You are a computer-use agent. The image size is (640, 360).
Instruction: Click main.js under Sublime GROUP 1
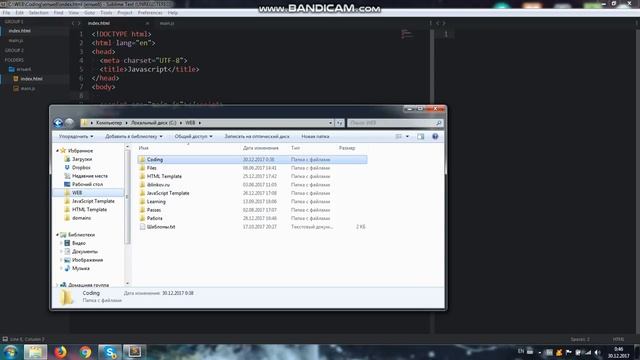point(16,40)
